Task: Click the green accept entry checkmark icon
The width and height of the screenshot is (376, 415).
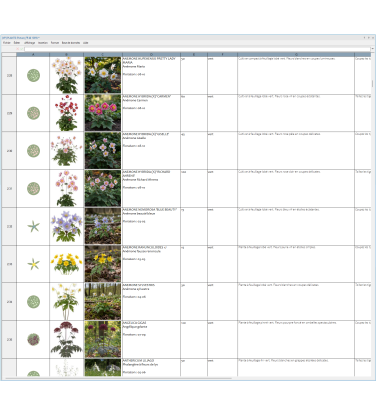Action: coord(22,49)
